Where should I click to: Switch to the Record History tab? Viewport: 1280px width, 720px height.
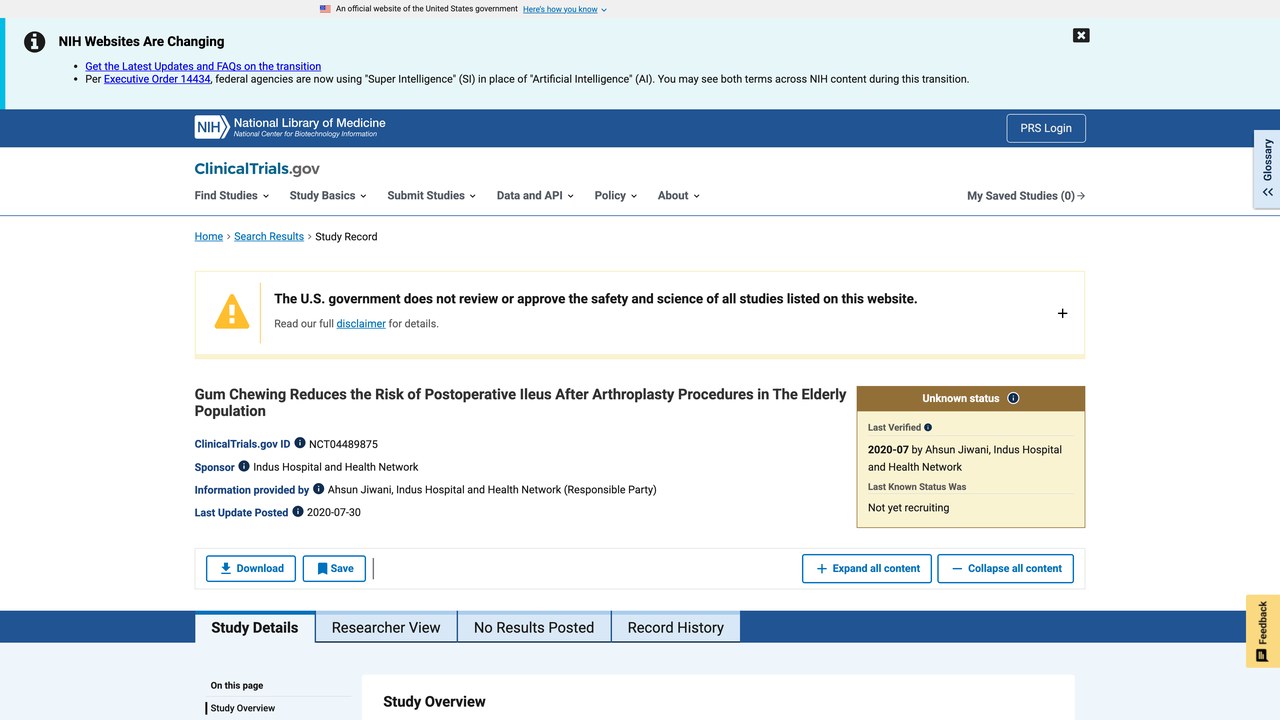coord(676,627)
